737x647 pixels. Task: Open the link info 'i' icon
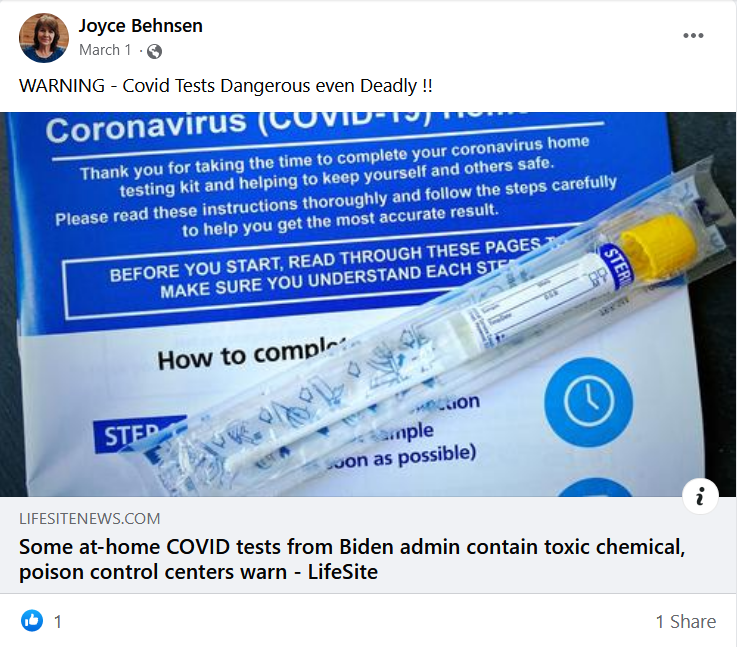pyautogui.click(x=700, y=496)
